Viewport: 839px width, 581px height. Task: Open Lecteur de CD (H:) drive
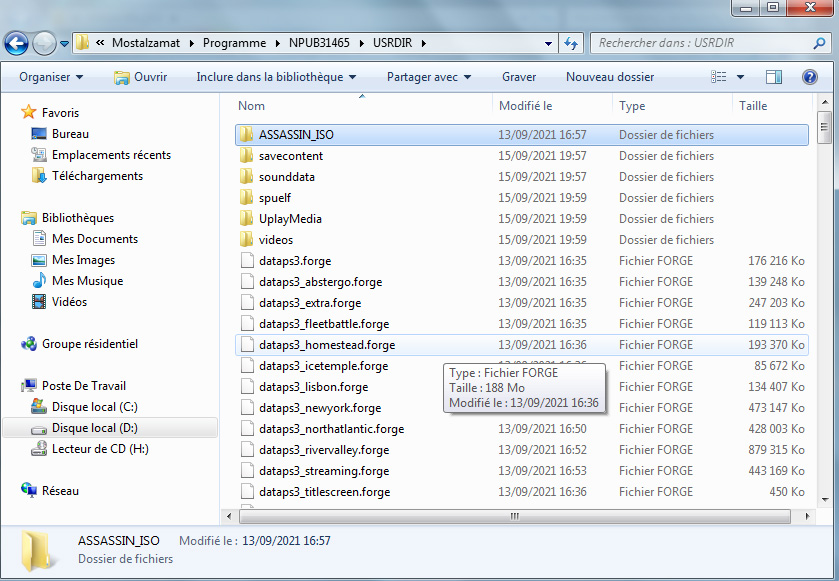pyautogui.click(x=100, y=449)
